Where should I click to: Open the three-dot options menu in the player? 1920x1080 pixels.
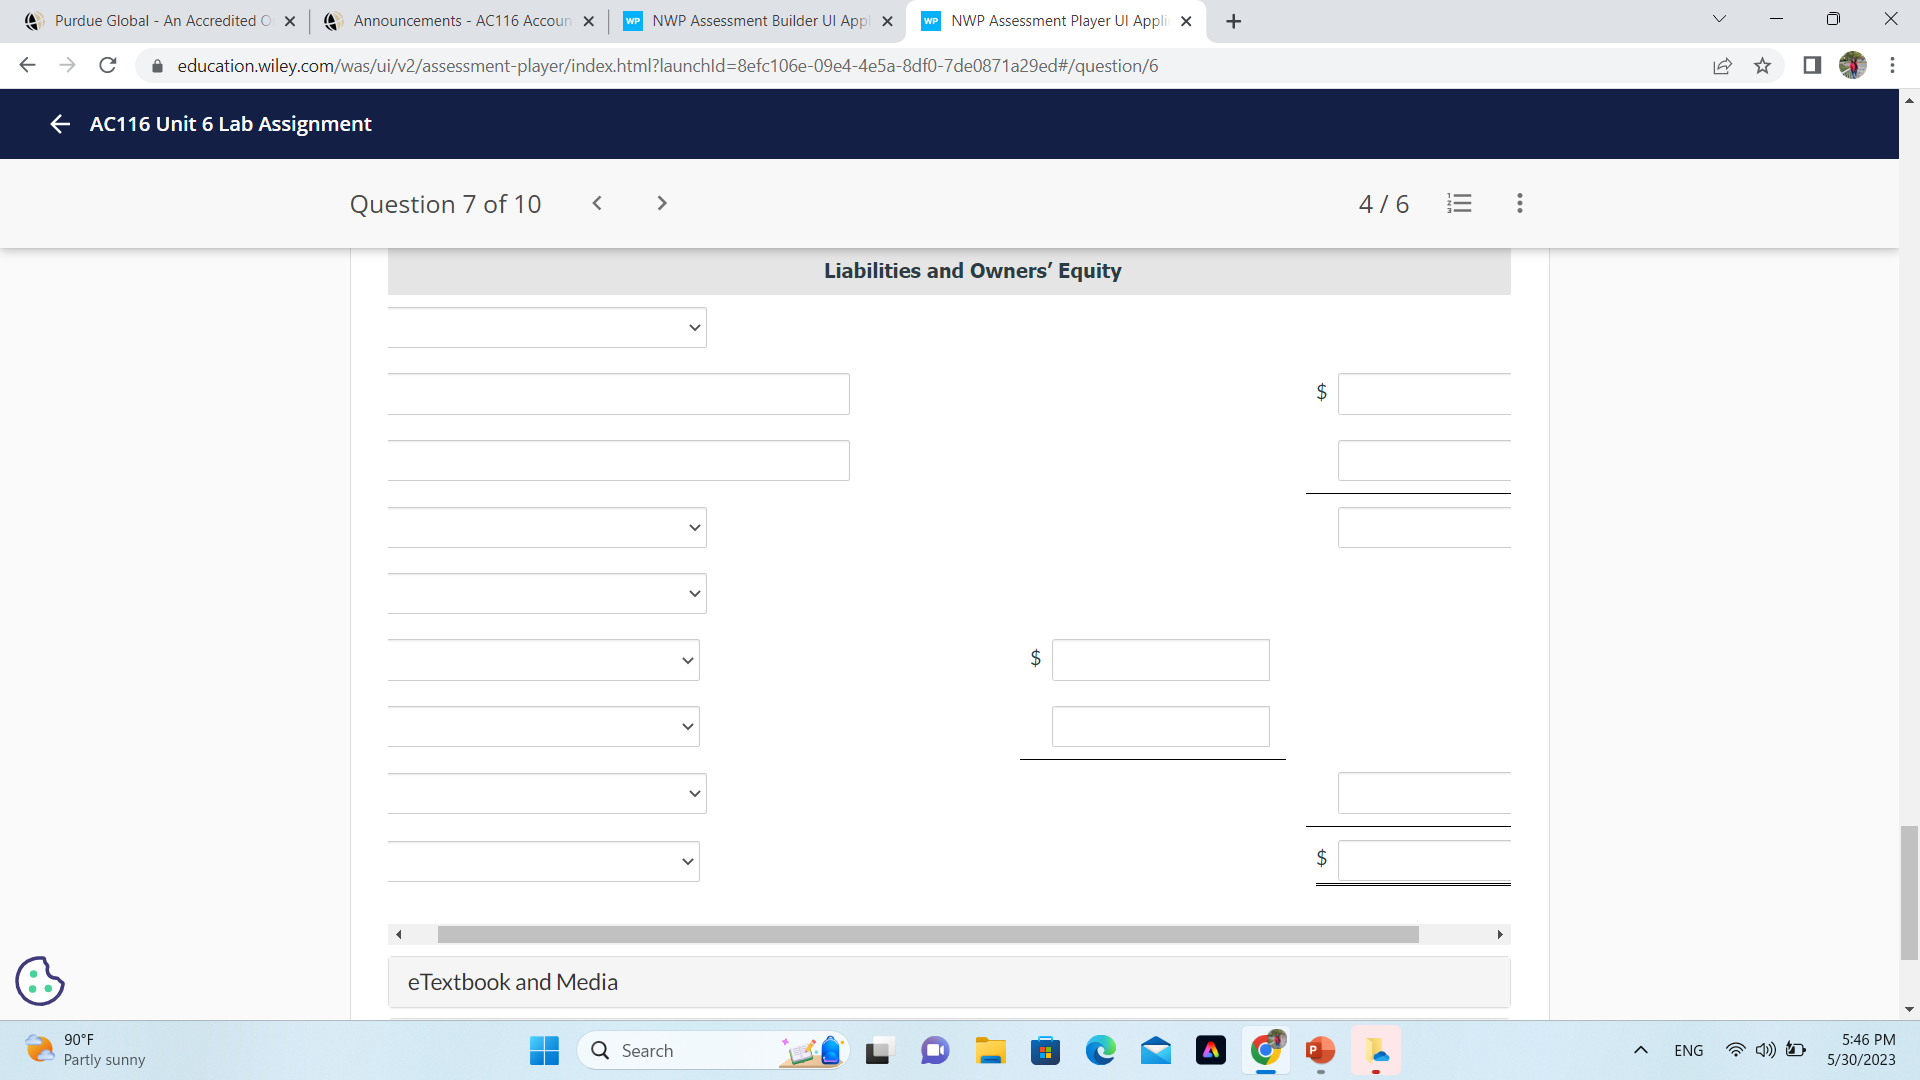[x=1519, y=203]
